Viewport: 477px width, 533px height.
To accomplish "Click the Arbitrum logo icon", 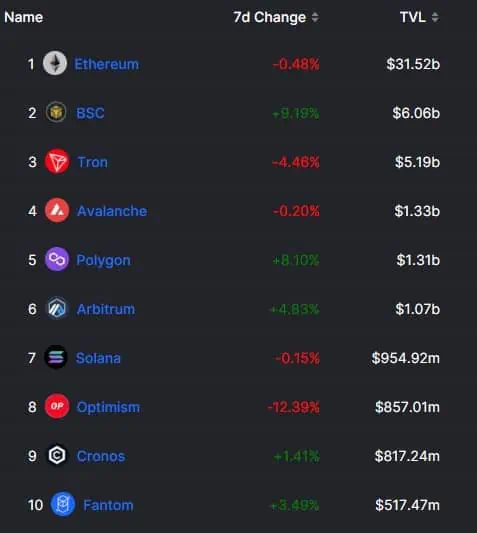I will [x=57, y=308].
